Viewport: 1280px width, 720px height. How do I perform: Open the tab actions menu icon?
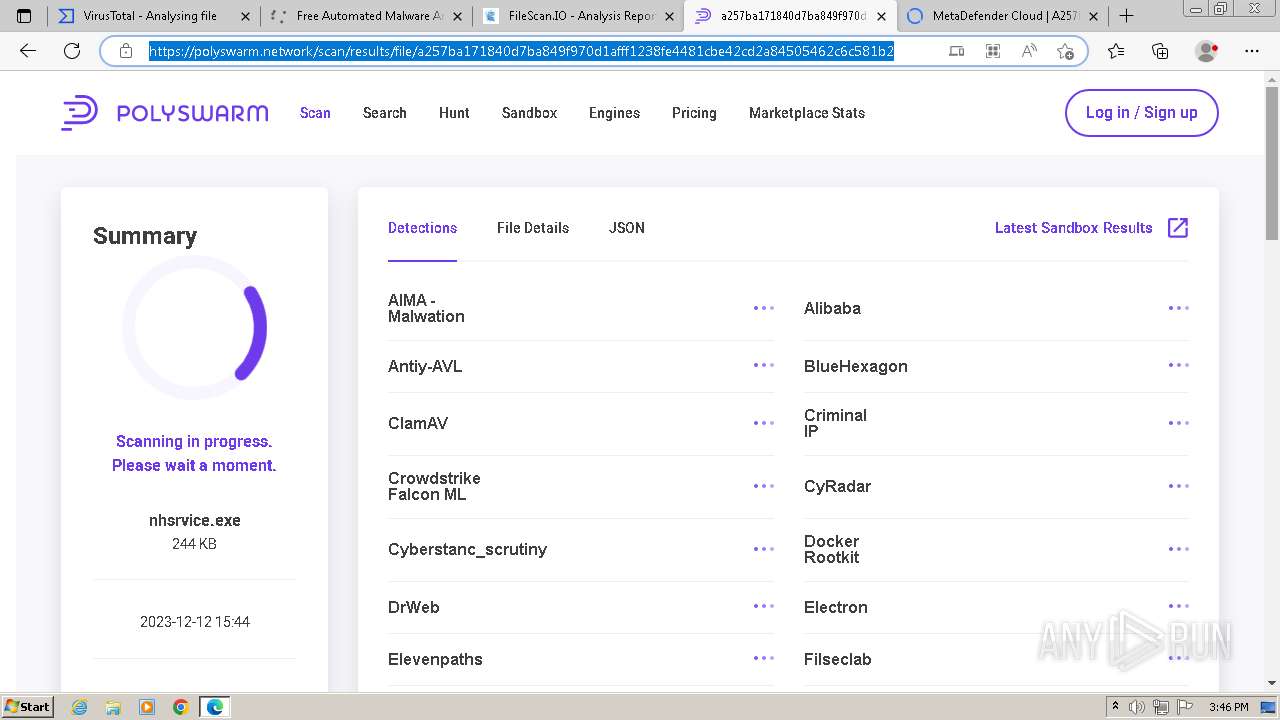coord(24,16)
